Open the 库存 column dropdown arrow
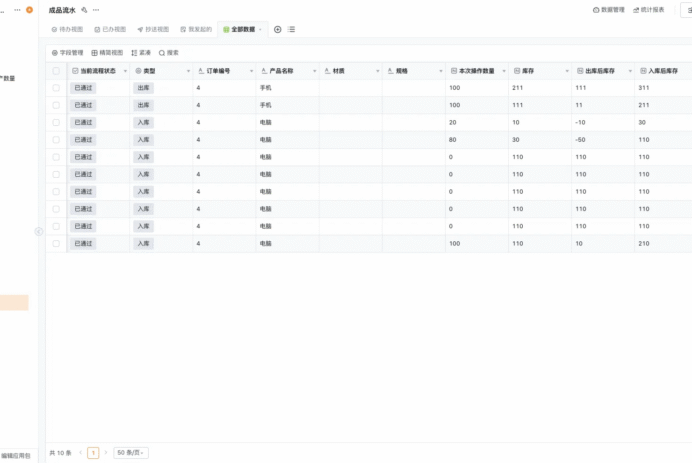 click(x=567, y=71)
